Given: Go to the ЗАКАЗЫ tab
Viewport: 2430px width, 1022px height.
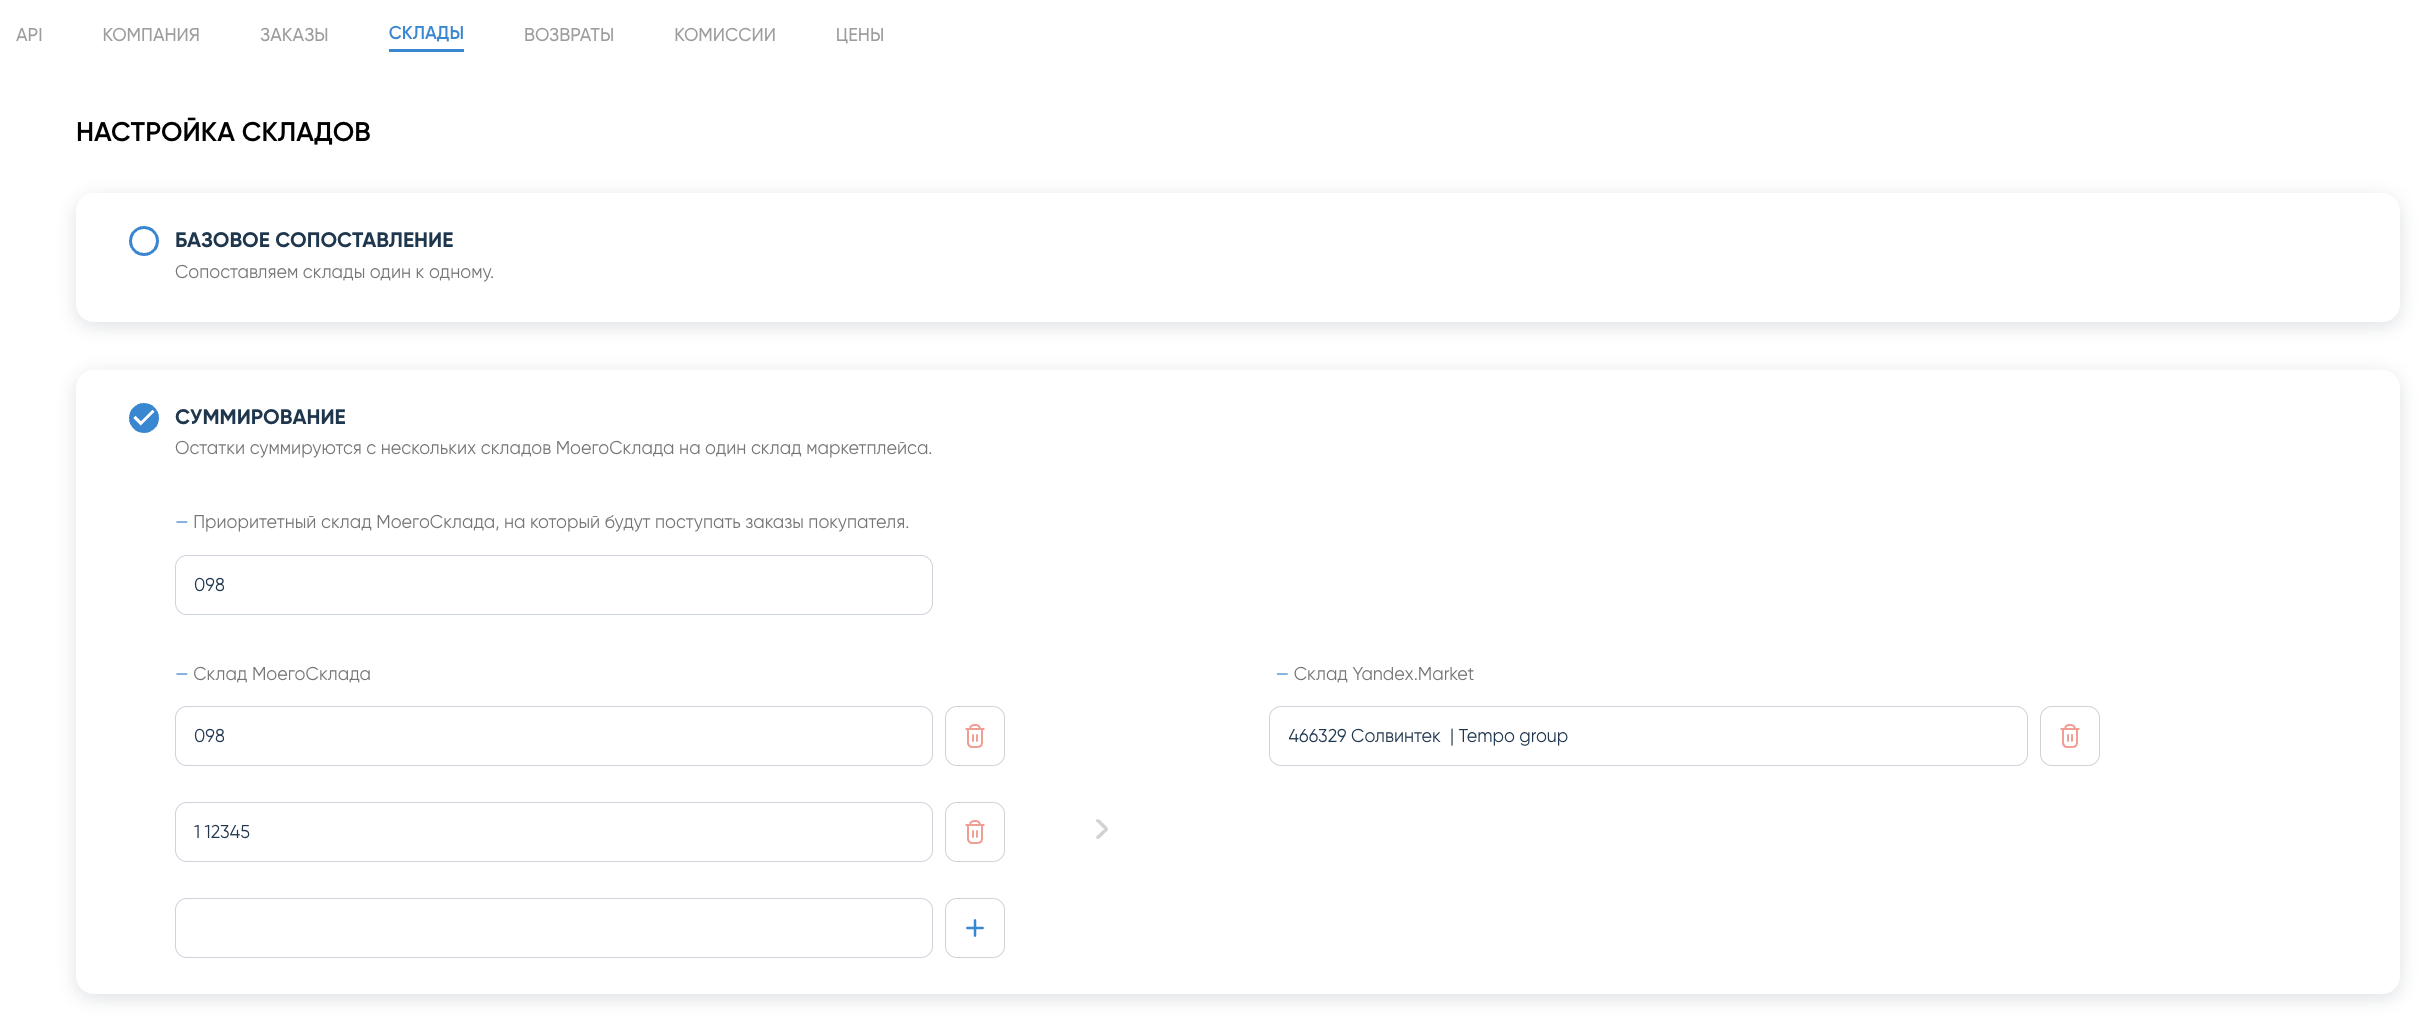Looking at the screenshot, I should [294, 35].
